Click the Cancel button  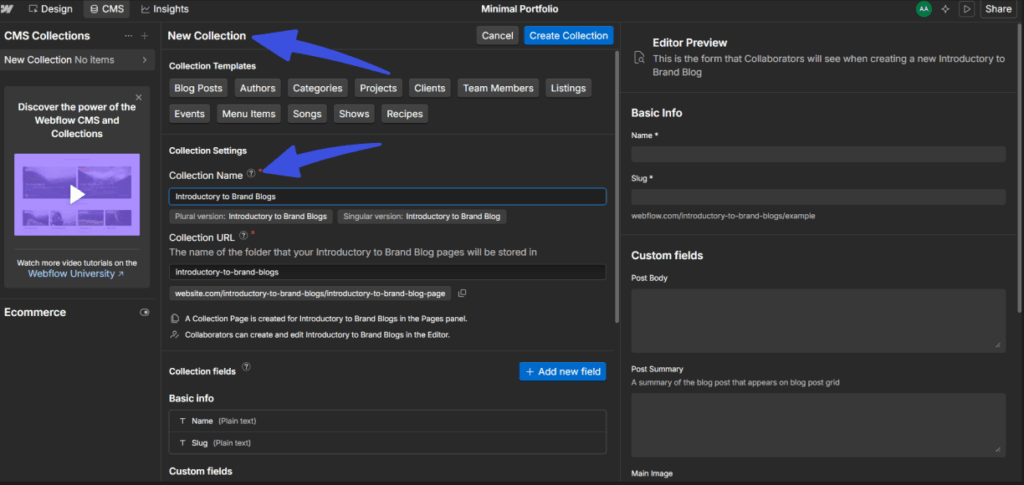click(x=498, y=36)
